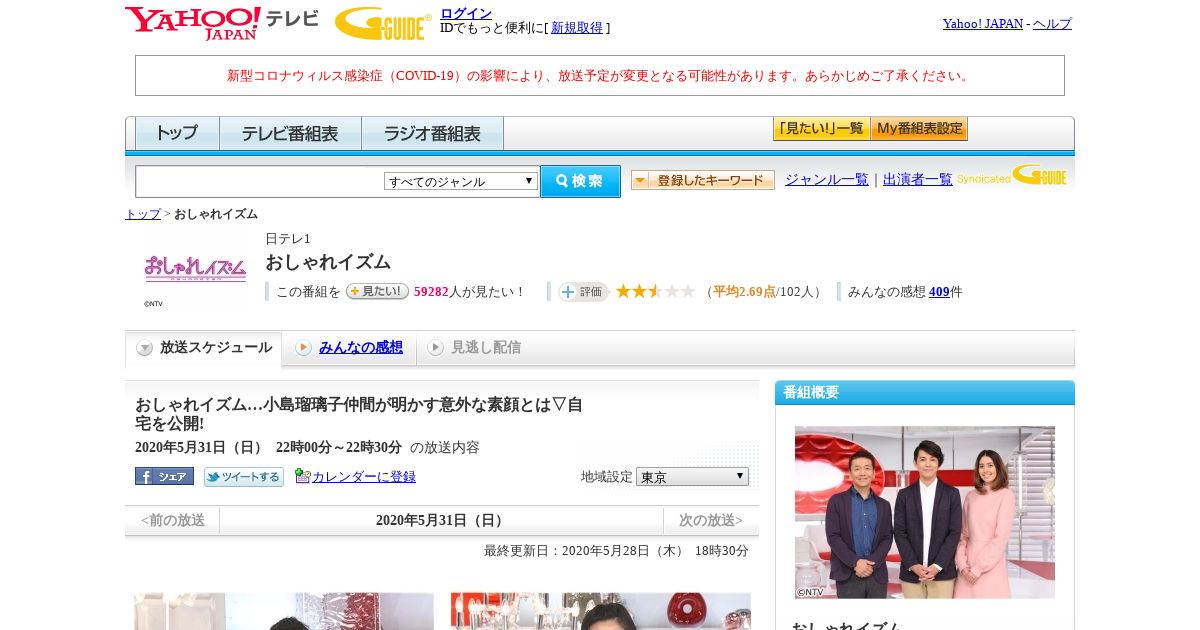Click the grey play icon beside 見逃し配信
Viewport: 1200px width, 630px height.
coord(435,347)
